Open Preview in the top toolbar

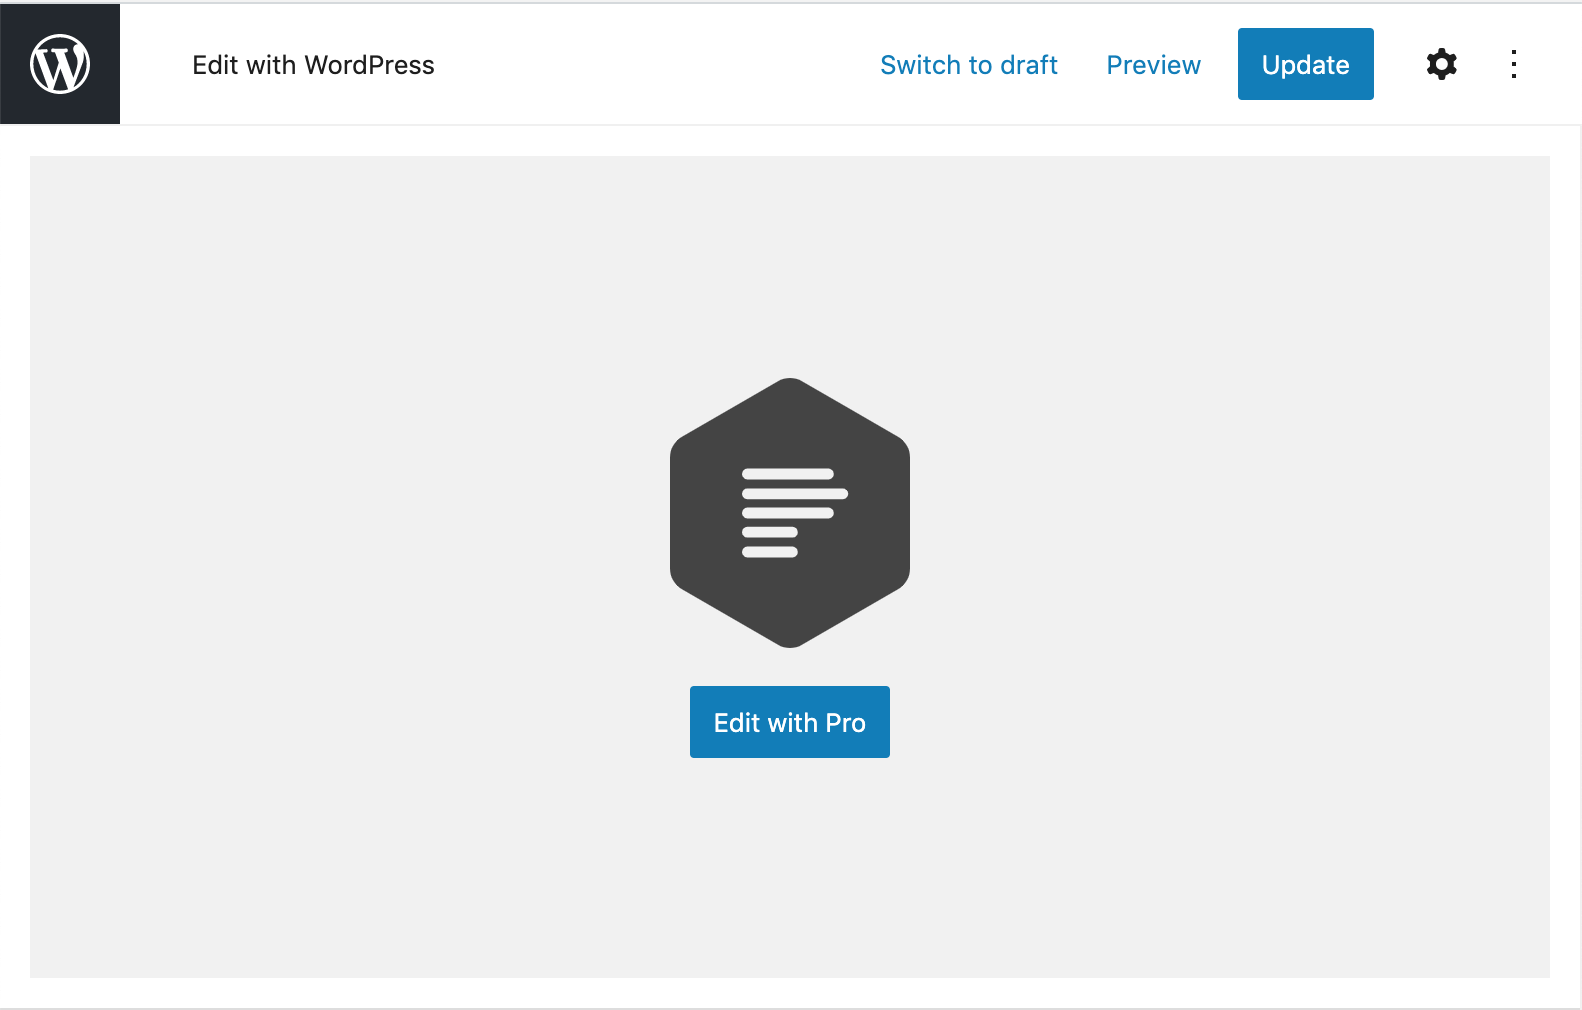(1153, 65)
